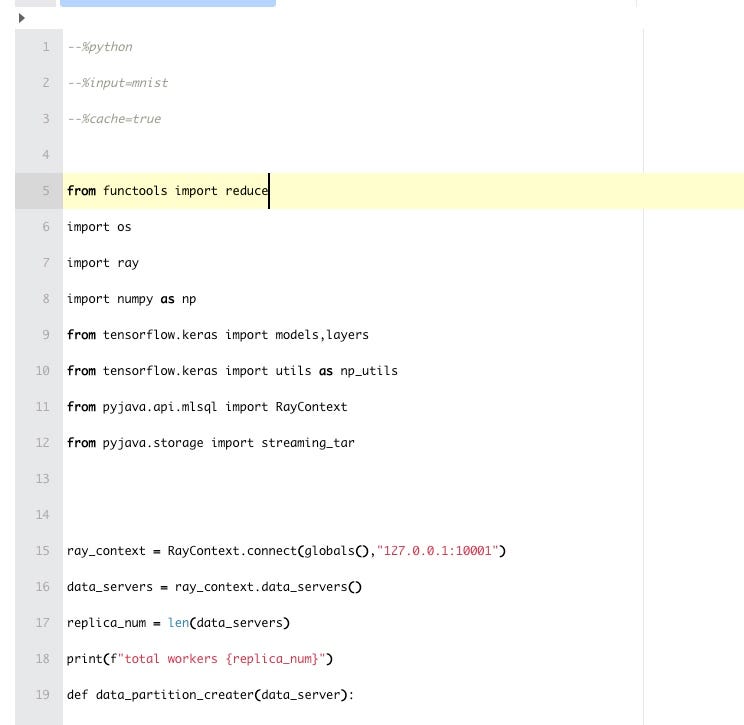The width and height of the screenshot is (744, 725).
Task: Click the 'import streaming_tar' line
Action: [211, 443]
